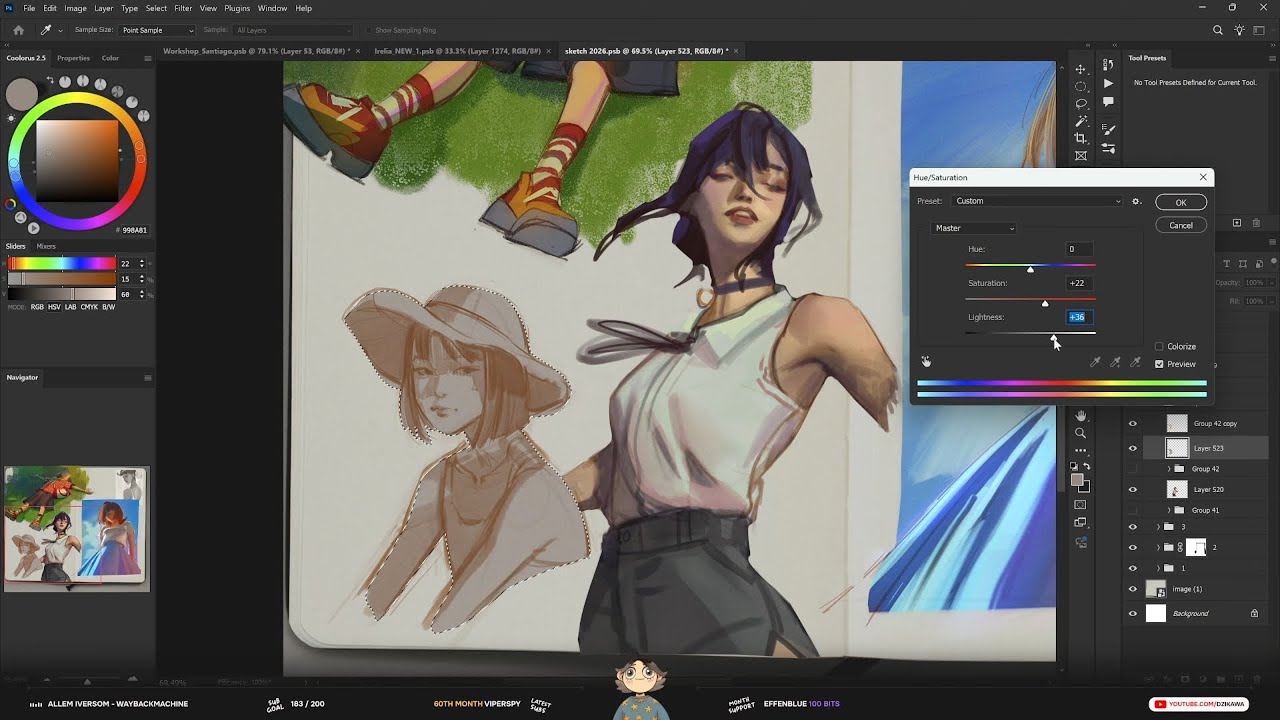Hide the Group 42 copy layer
The width and height of the screenshot is (1280, 720).
1133,423
